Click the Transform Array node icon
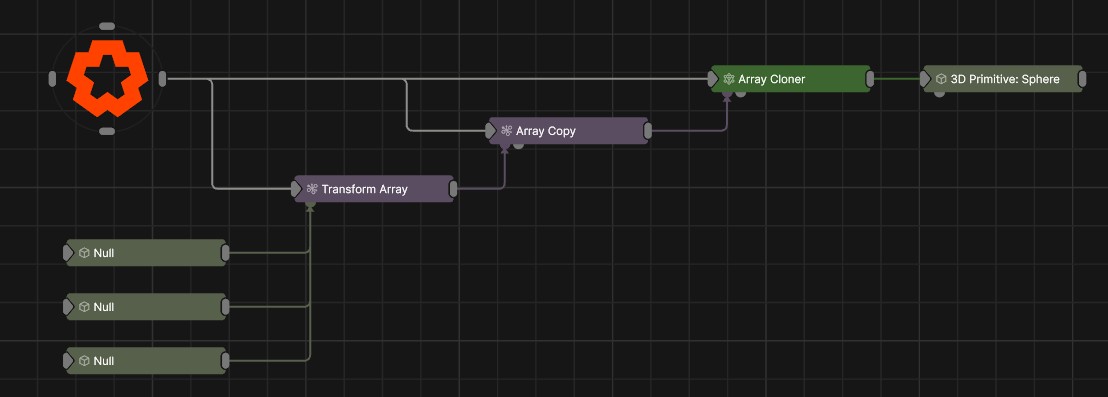Screen dimensions: 1108x397 point(312,189)
